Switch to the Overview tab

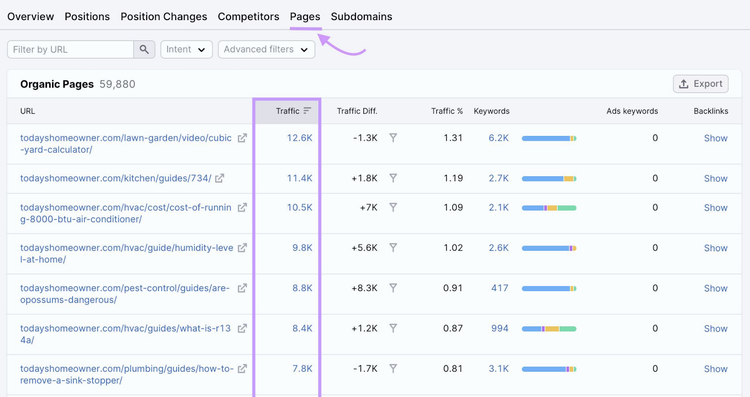tap(31, 16)
